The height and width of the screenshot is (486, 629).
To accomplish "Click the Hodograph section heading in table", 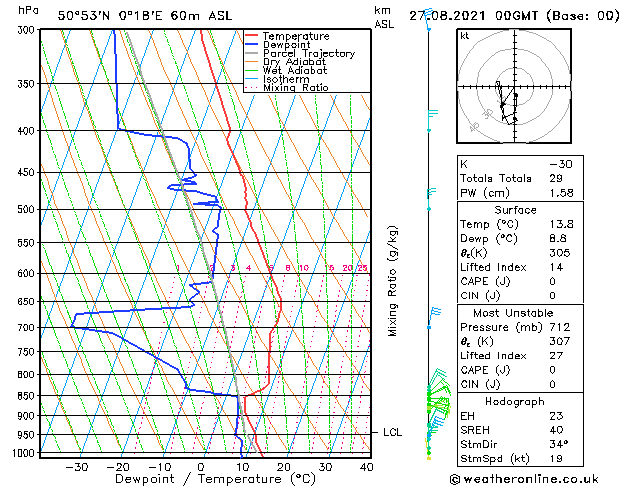I will coord(515,401).
